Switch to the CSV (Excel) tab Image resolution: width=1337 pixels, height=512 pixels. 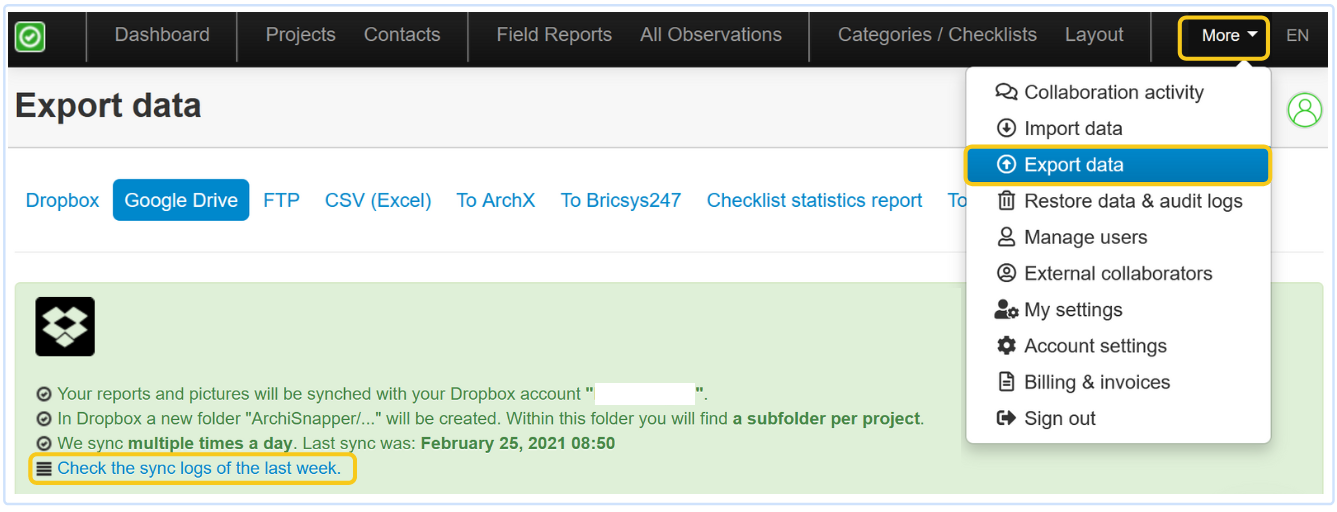click(x=378, y=200)
